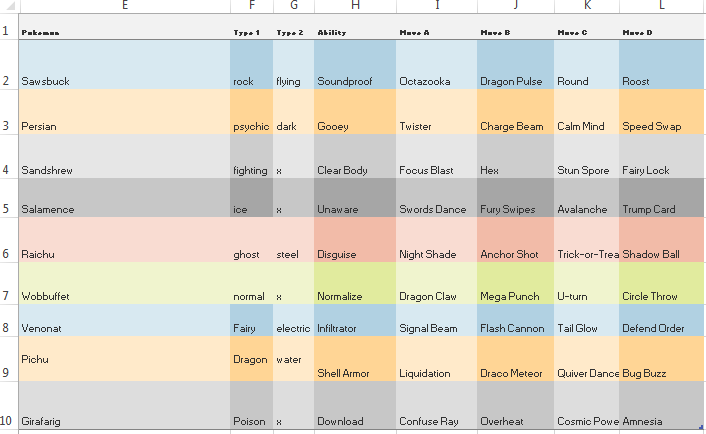This screenshot has height=434, width=706.
Task: Click the Octazooka move cell
Action: (x=437, y=64)
